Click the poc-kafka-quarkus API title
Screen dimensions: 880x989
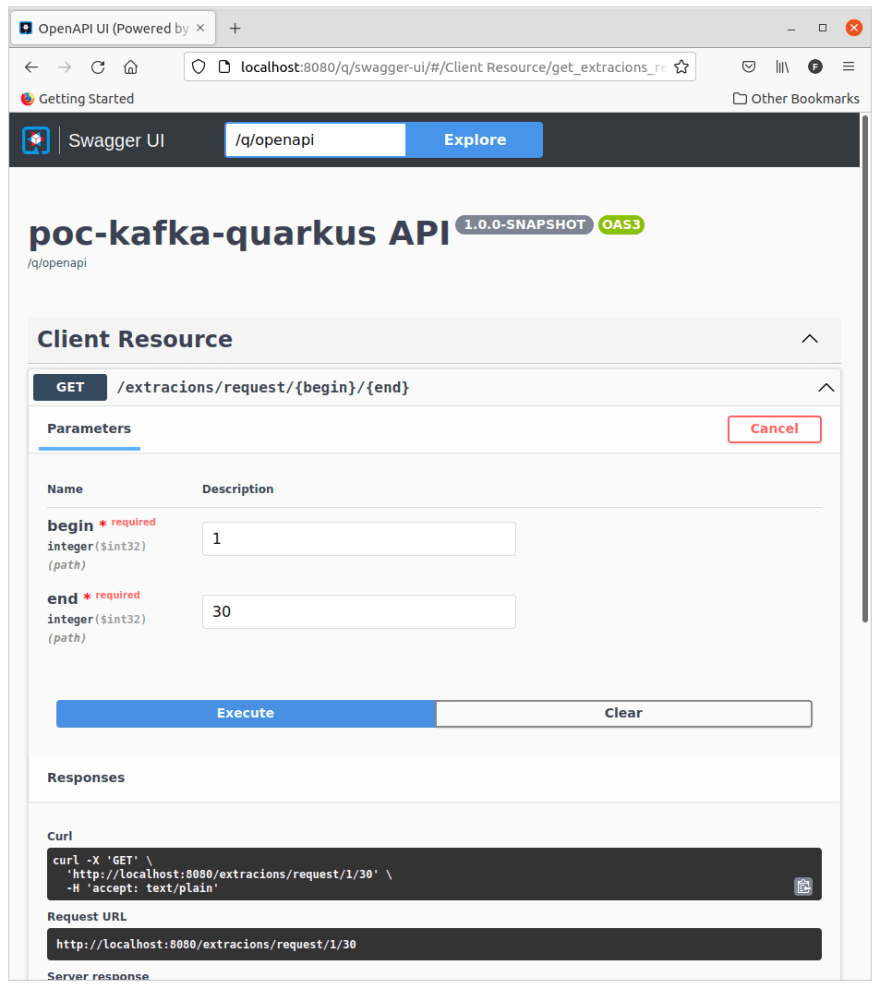[x=239, y=233]
